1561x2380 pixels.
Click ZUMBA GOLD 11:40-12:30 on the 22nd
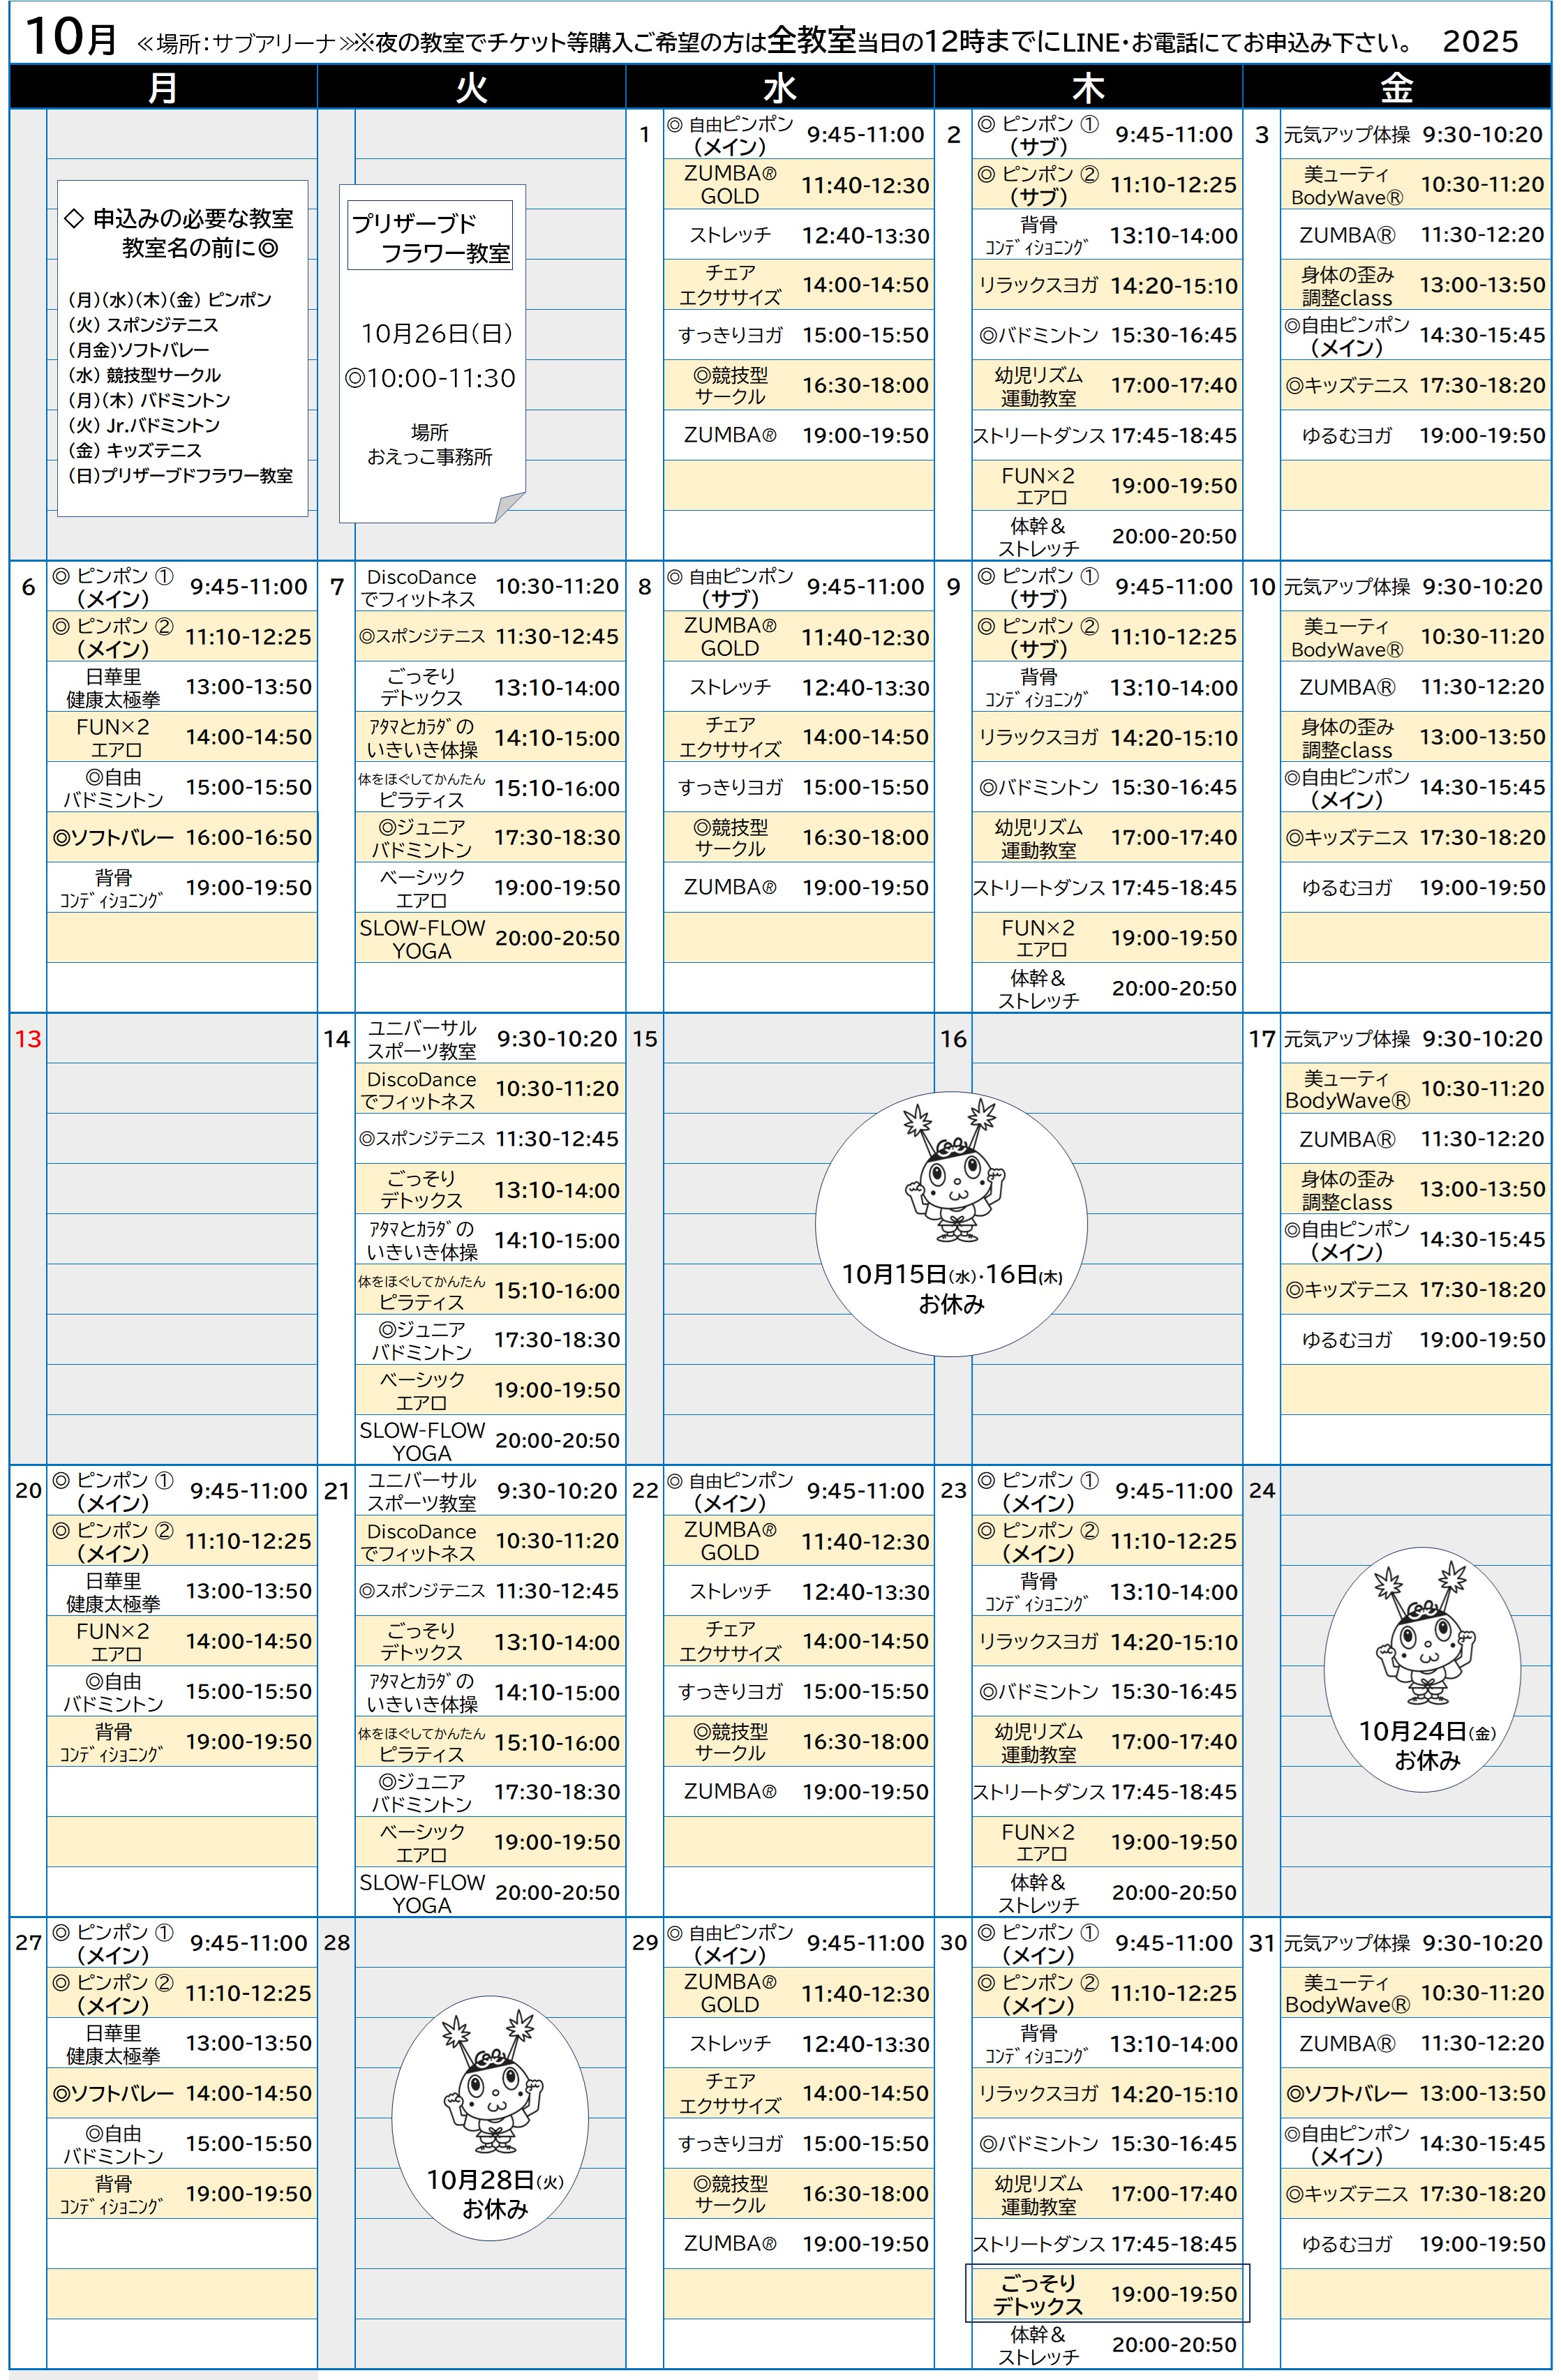pos(799,1541)
